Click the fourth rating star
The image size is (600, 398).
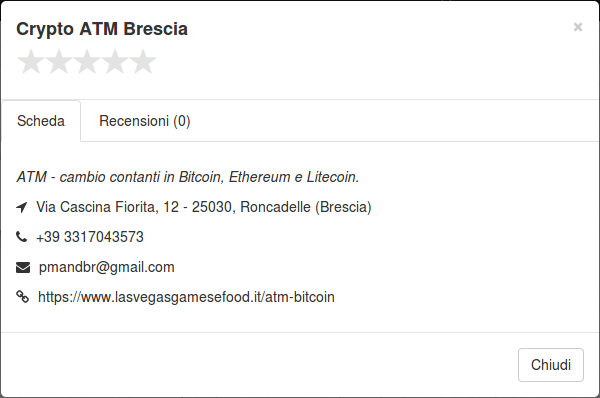click(x=115, y=62)
